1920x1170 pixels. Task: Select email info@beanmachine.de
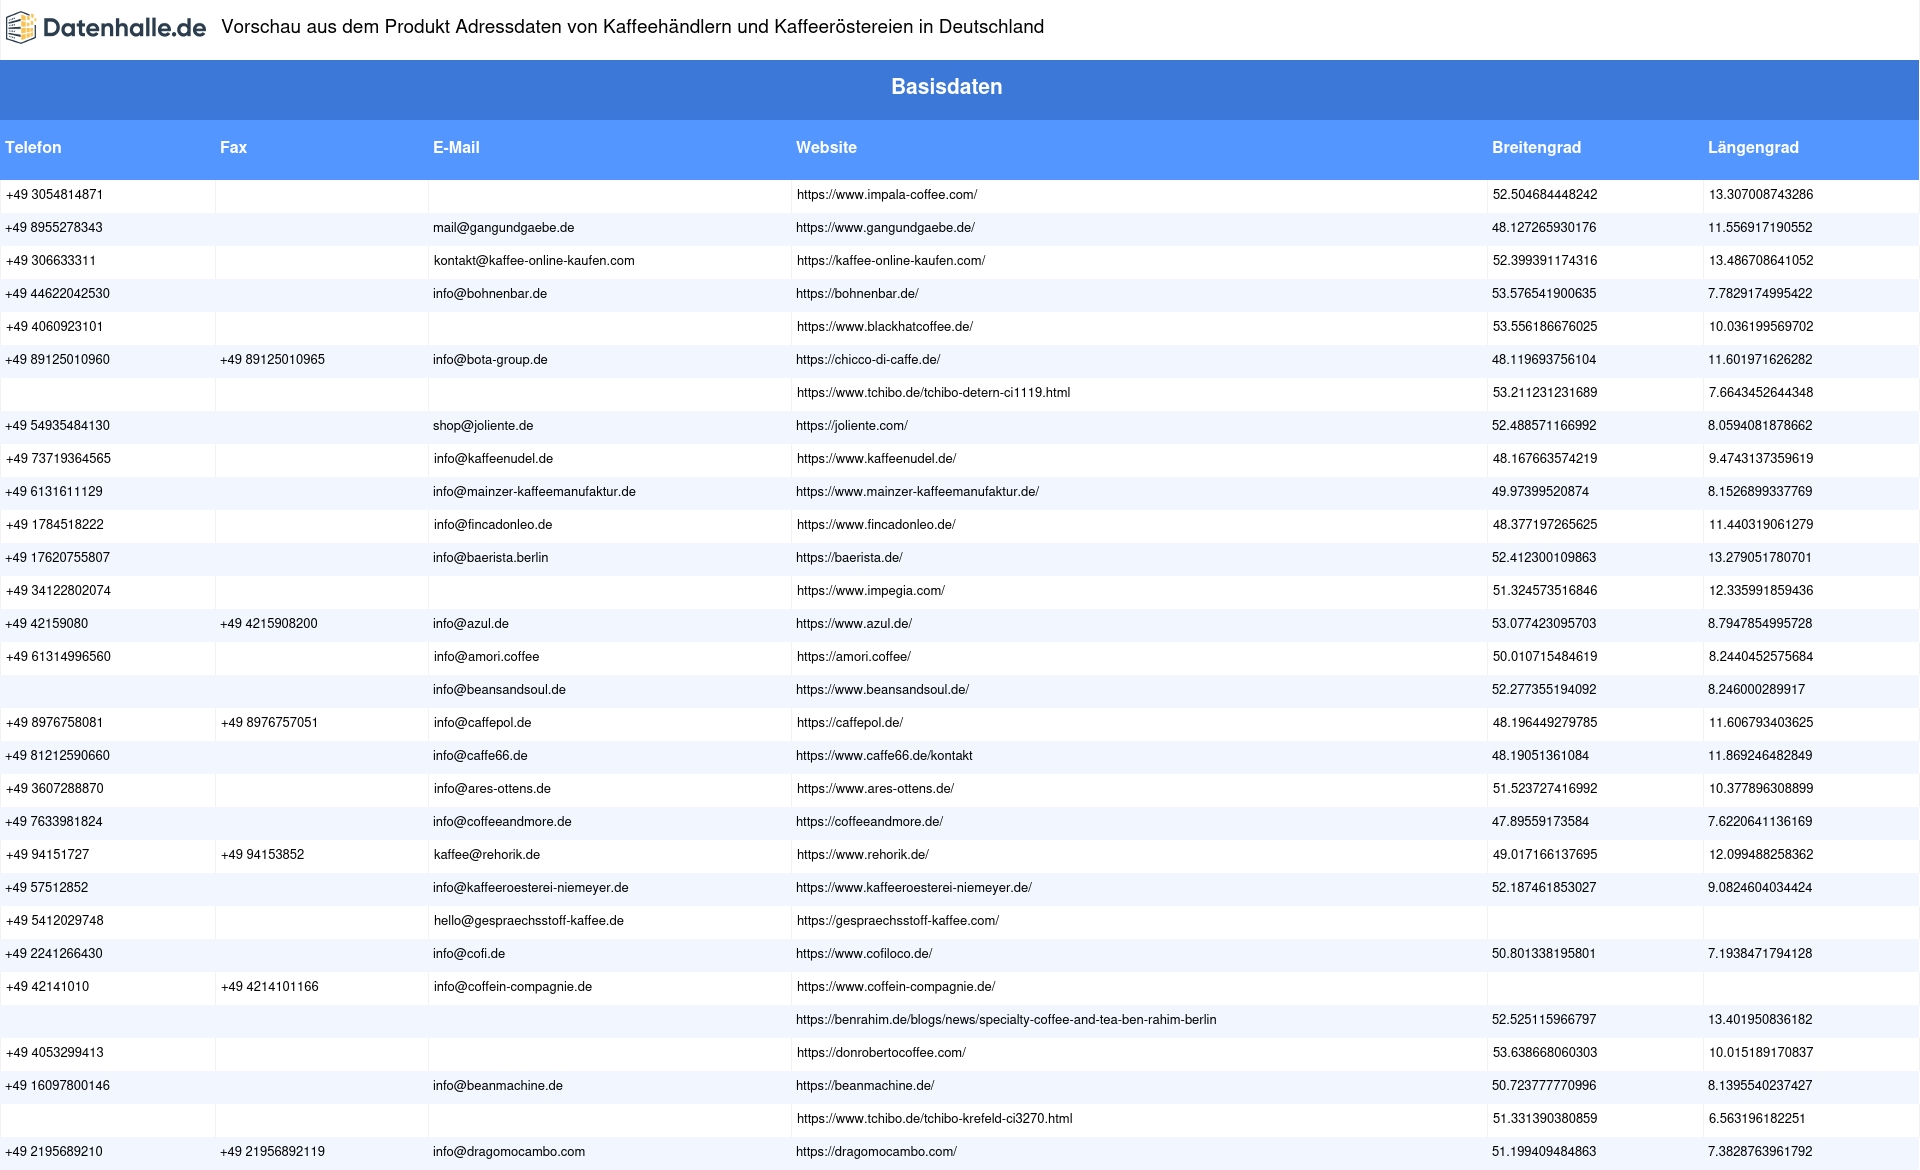(x=498, y=1086)
